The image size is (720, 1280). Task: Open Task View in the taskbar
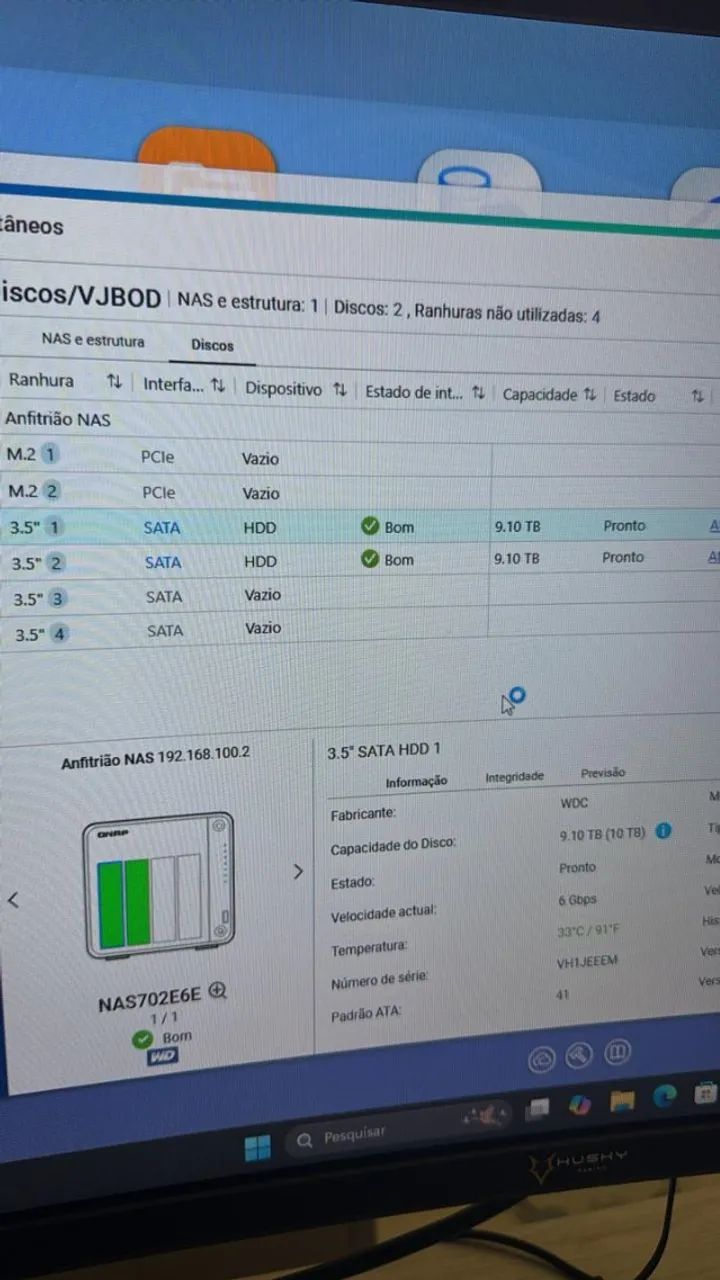coord(538,1108)
